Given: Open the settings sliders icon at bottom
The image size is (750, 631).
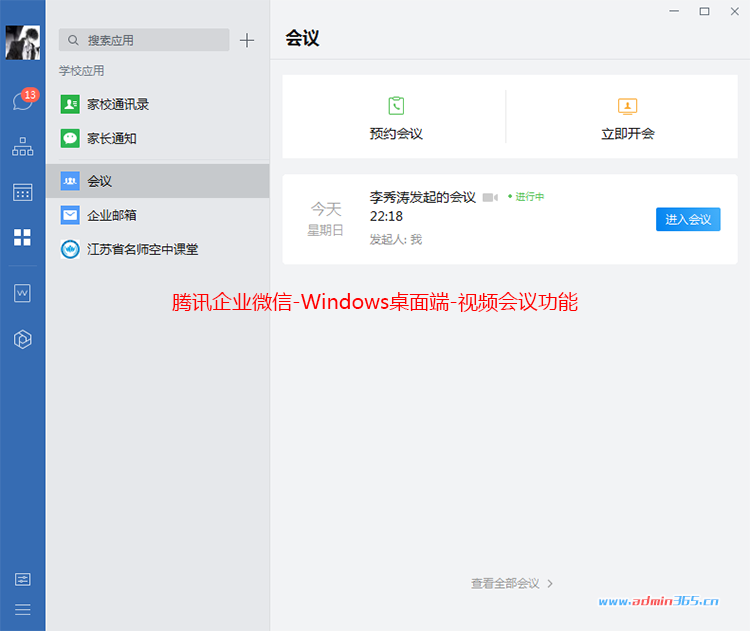Looking at the screenshot, I should point(22,579).
